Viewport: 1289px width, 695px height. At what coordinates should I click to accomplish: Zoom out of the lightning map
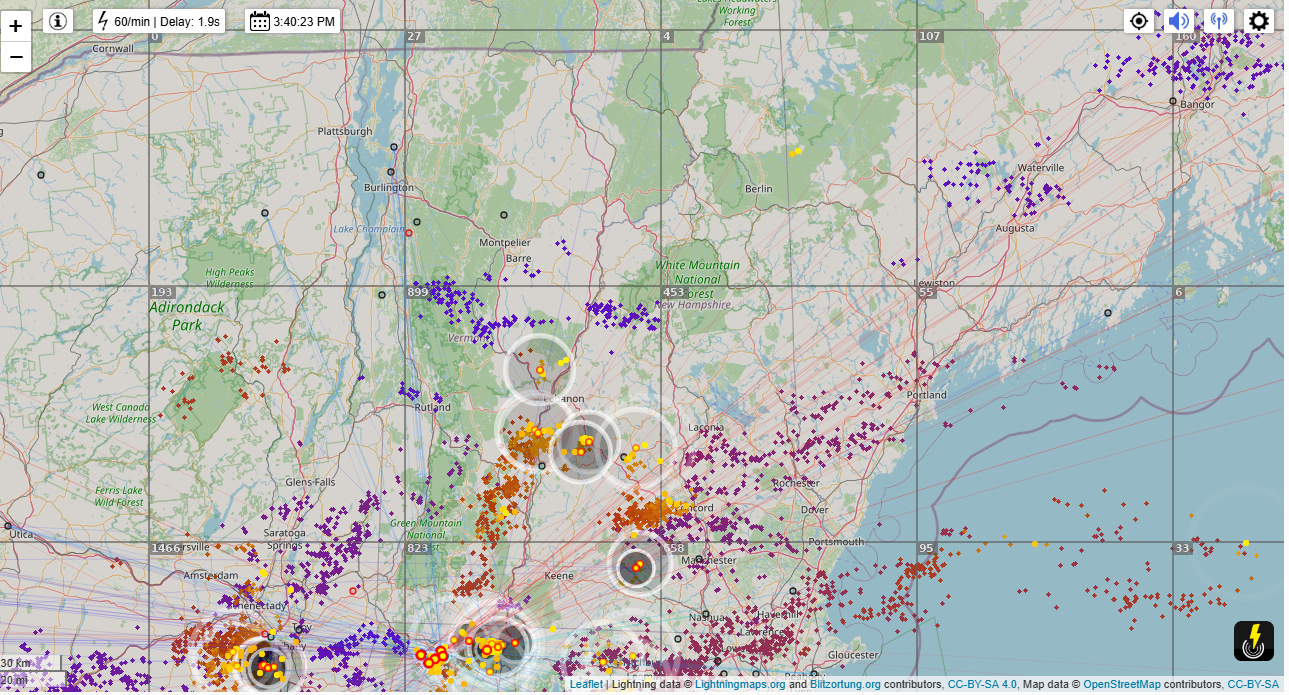tap(16, 58)
